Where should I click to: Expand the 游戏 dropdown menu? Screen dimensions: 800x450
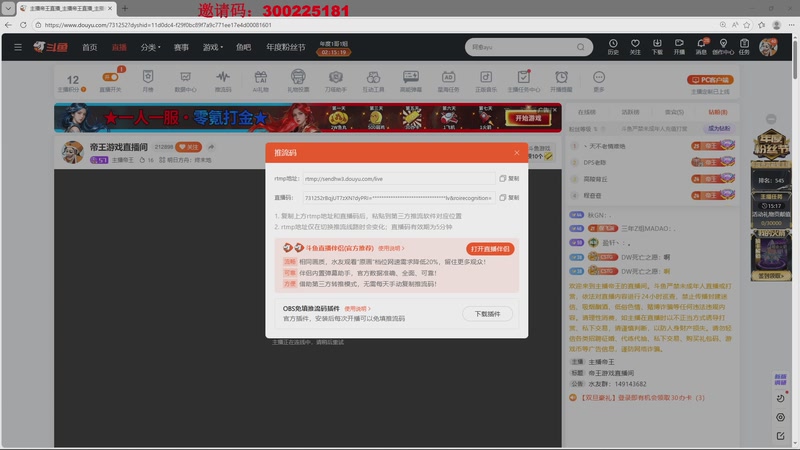tap(212, 47)
